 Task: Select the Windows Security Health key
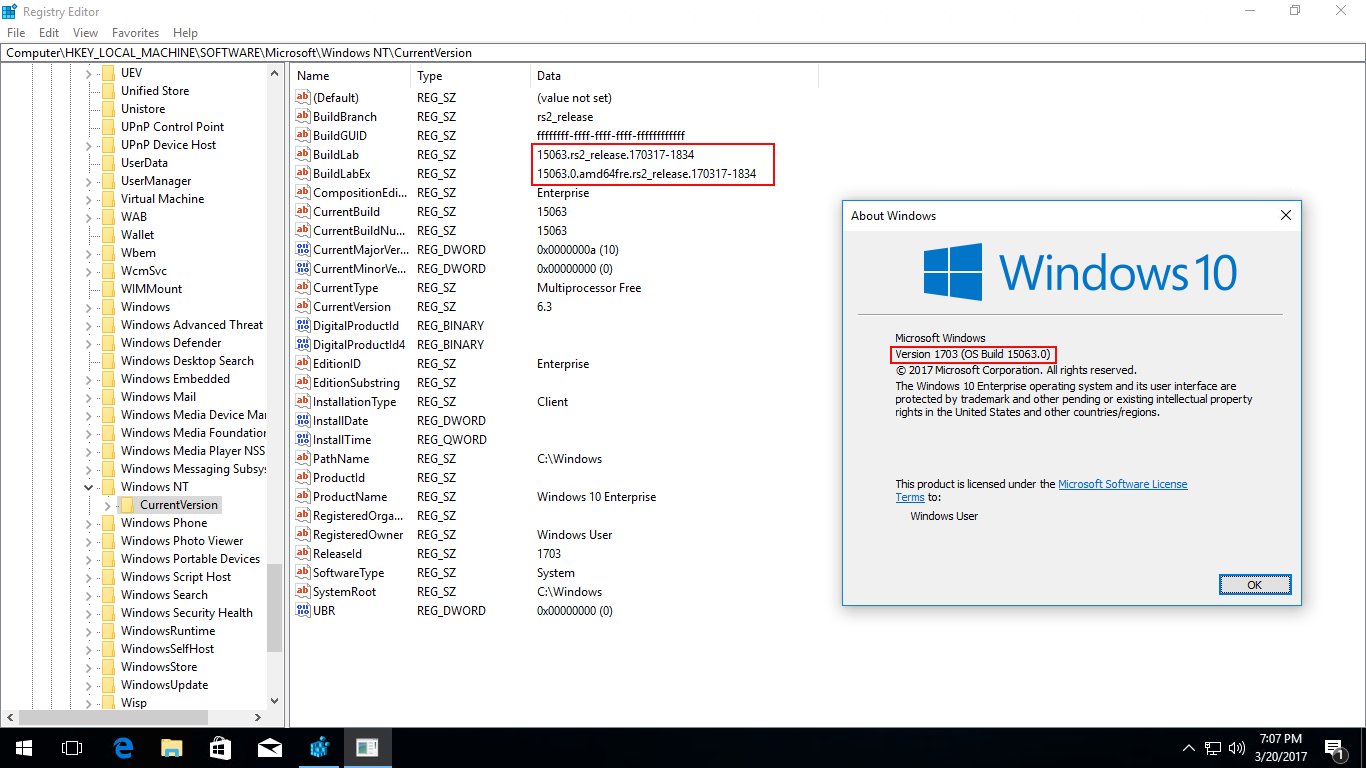click(x=186, y=613)
